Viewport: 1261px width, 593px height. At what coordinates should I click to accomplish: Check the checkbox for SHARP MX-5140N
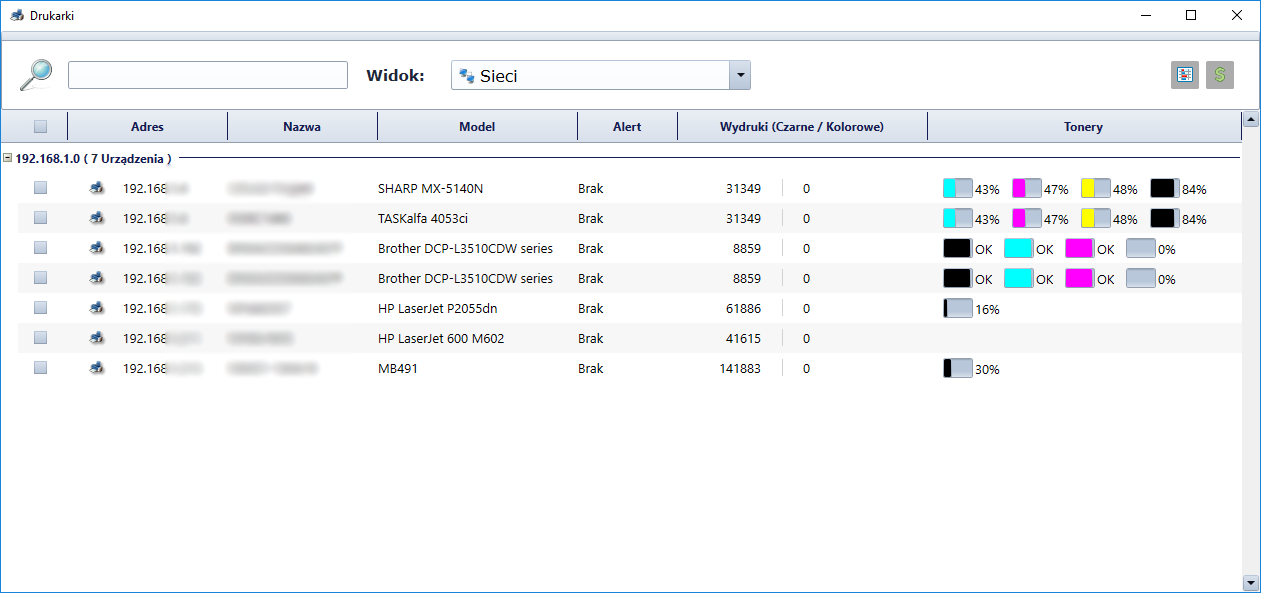[39, 187]
